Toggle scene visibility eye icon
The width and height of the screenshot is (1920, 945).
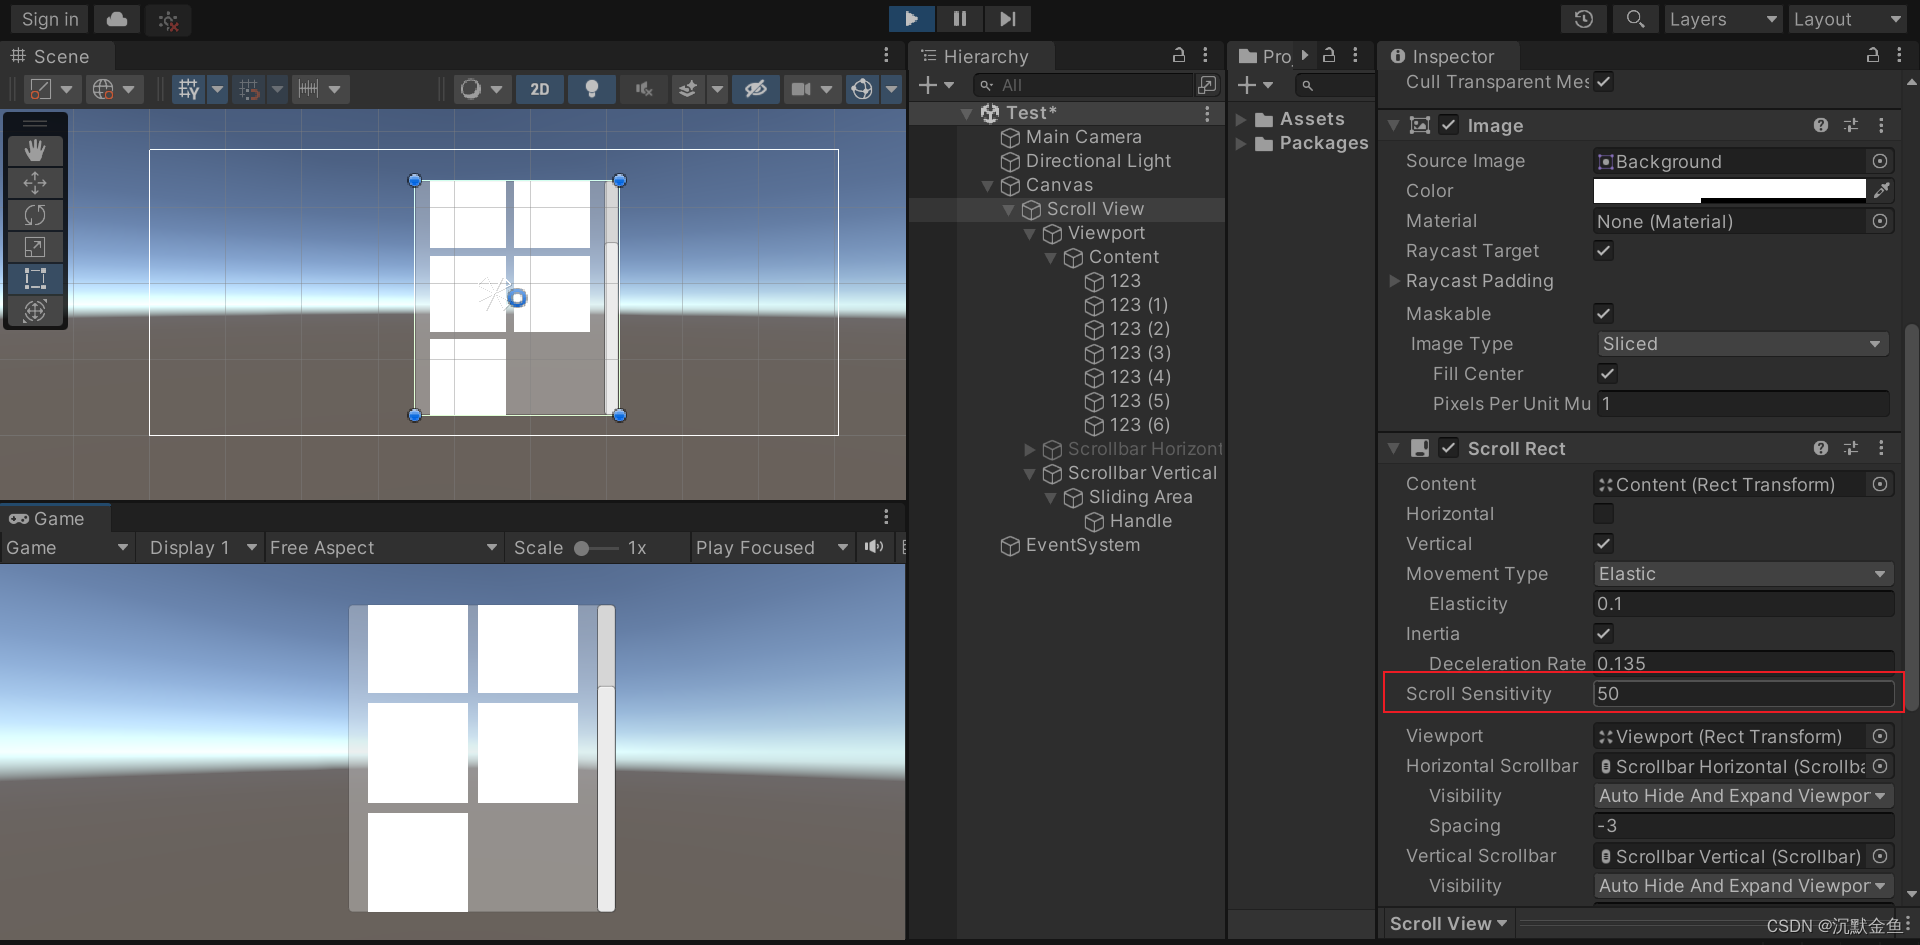[x=756, y=89]
